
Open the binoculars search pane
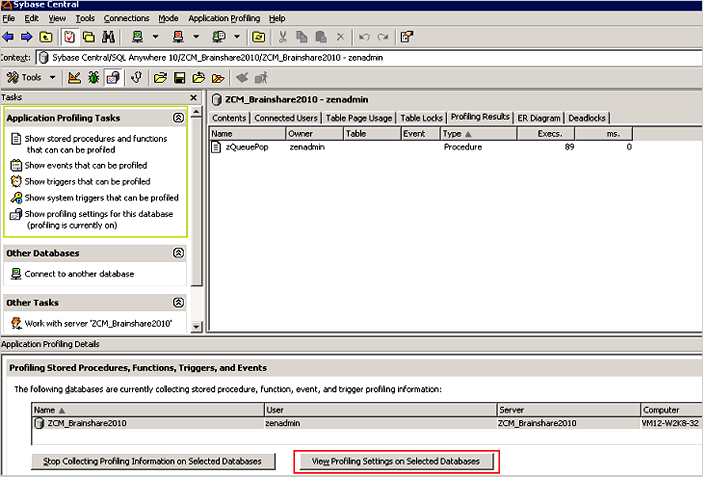coord(108,37)
